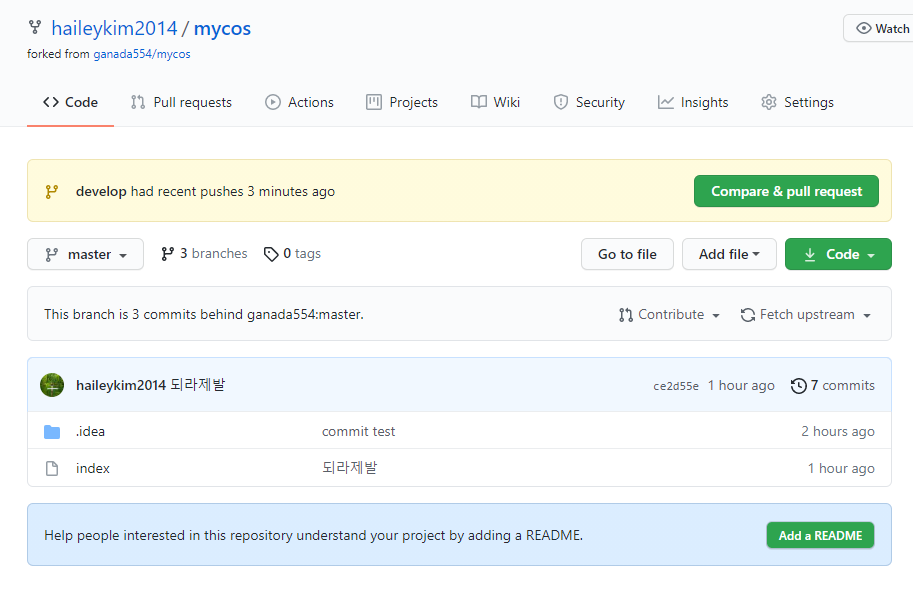
Task: Click '1 hour ago' beside the commit hash
Action: coord(741,386)
